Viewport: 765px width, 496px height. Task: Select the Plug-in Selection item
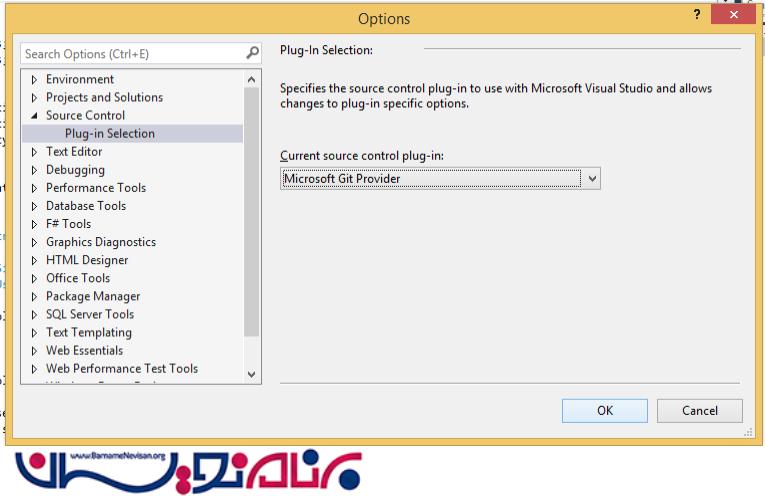(110, 134)
